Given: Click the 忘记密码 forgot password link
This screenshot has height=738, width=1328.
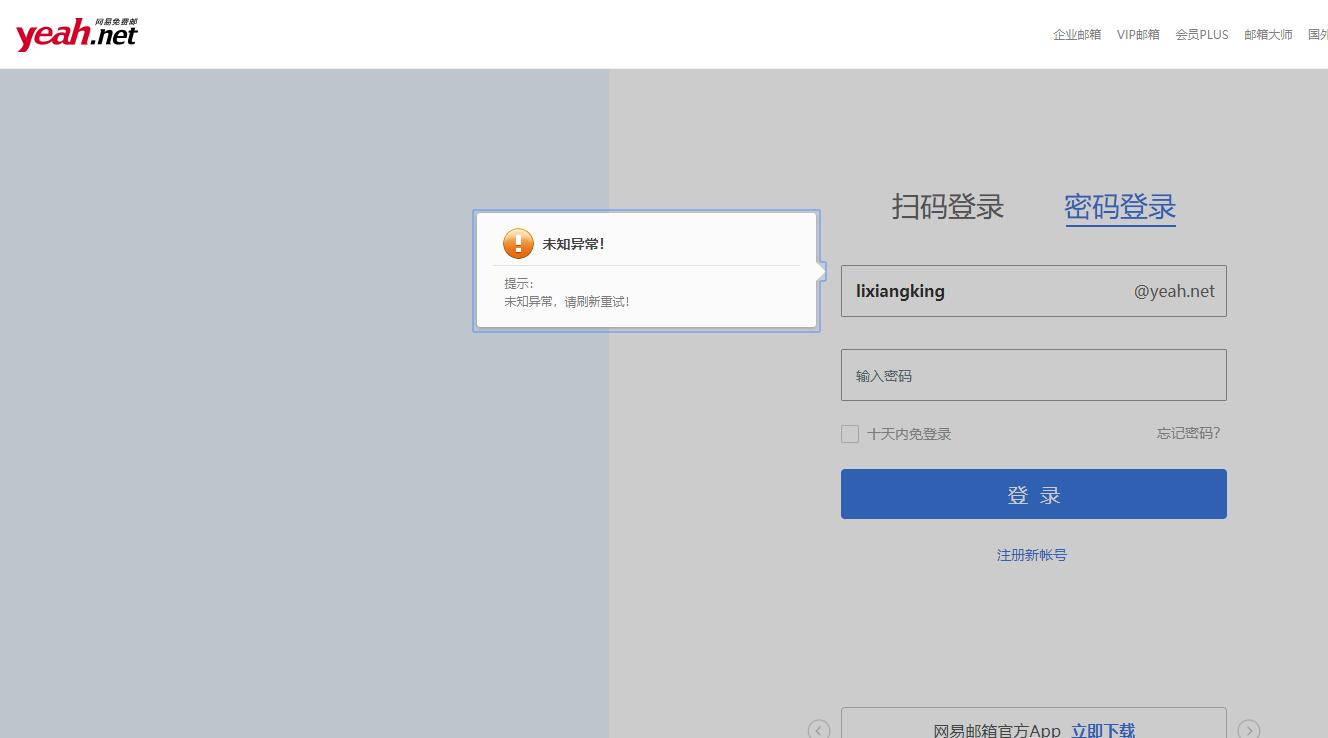Looking at the screenshot, I should point(1187,432).
